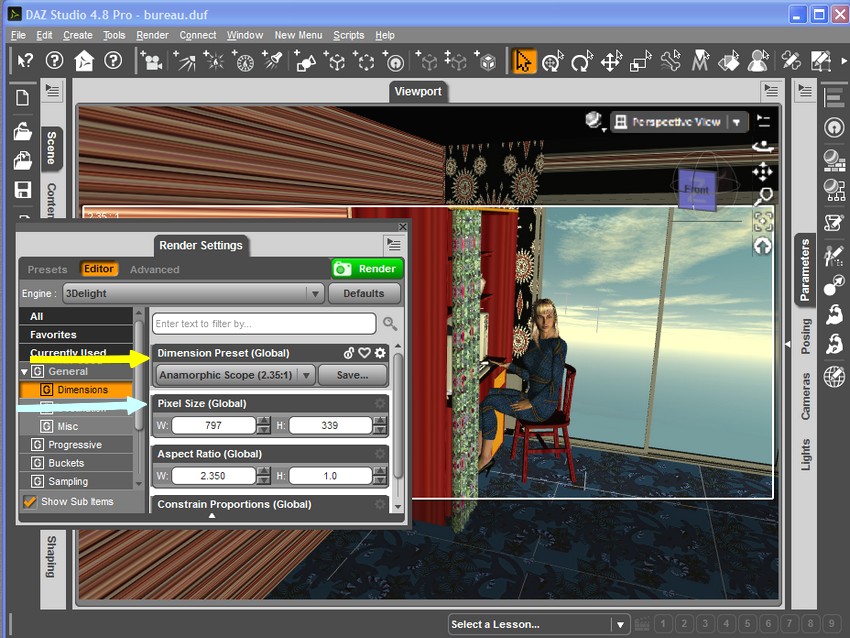This screenshot has height=638, width=850.
Task: Select the Progressive group
Action: (x=76, y=445)
